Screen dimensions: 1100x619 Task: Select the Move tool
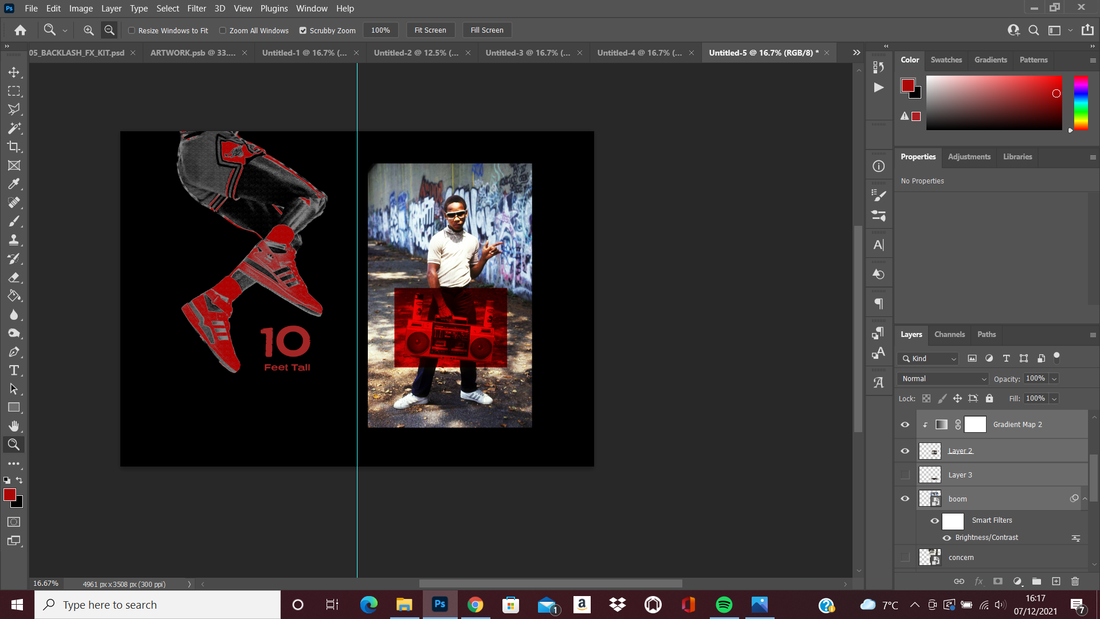14,72
